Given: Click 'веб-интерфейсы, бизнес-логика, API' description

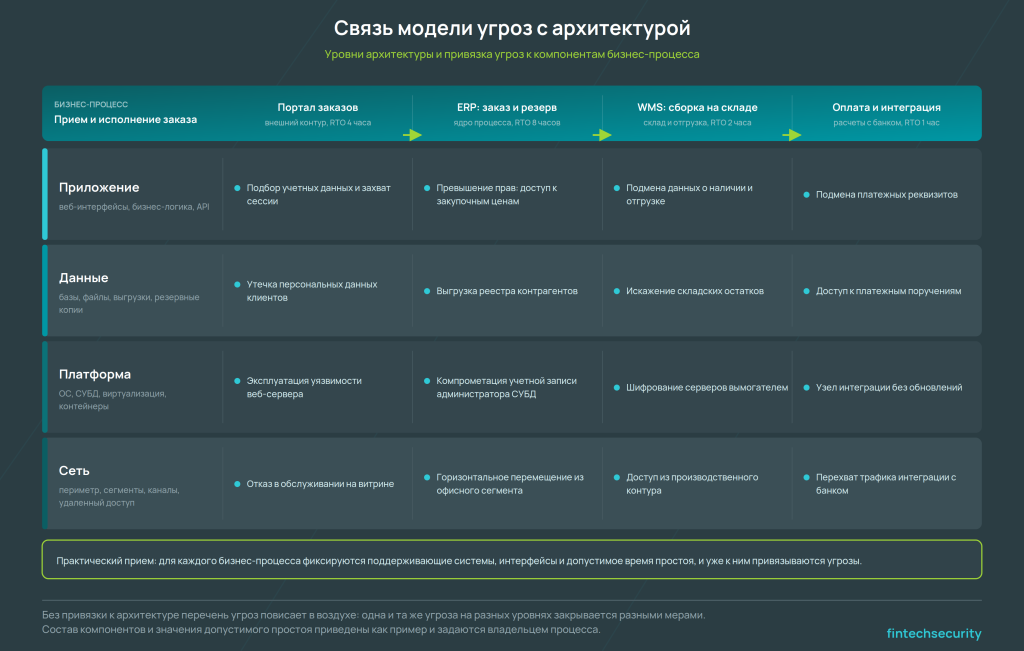Looking at the screenshot, I should pyautogui.click(x=134, y=207).
